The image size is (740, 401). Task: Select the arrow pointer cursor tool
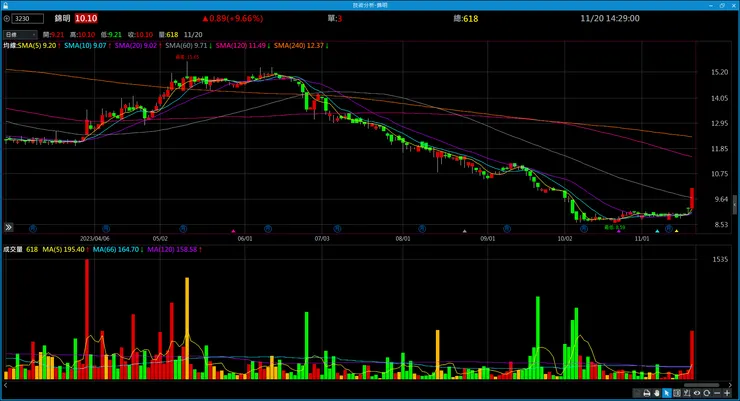(x=667, y=393)
